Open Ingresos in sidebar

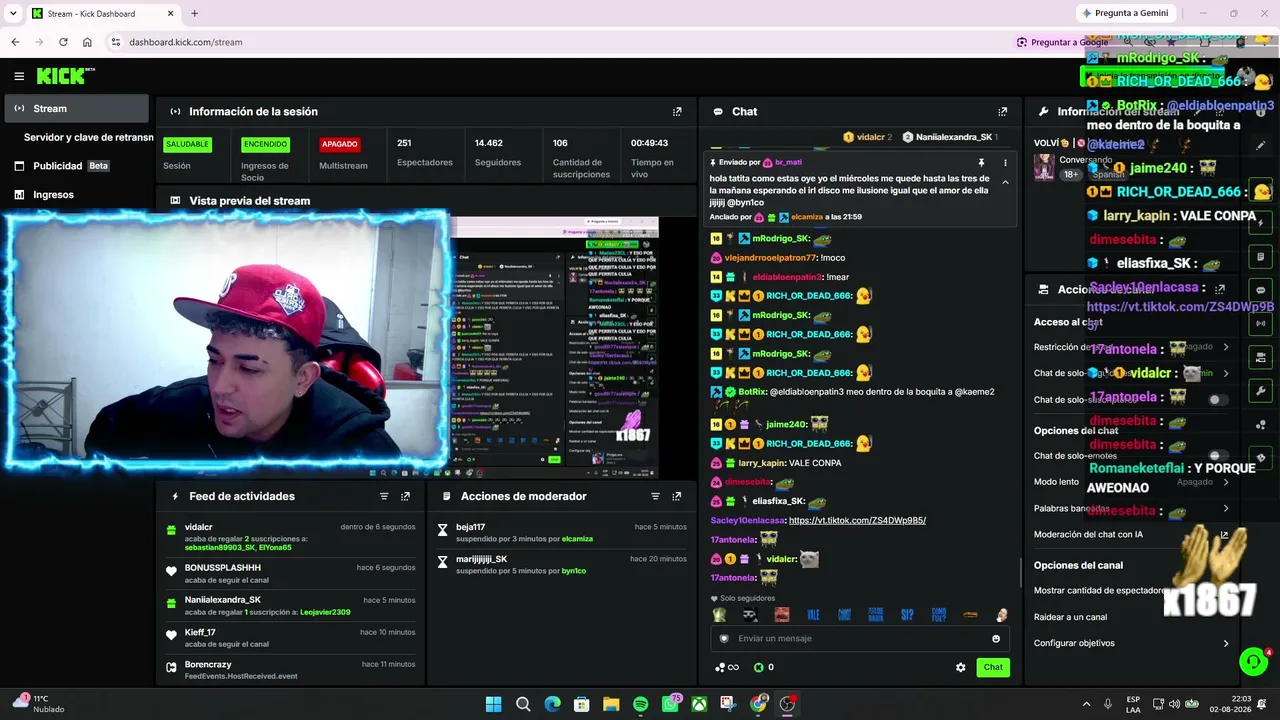tap(75, 195)
